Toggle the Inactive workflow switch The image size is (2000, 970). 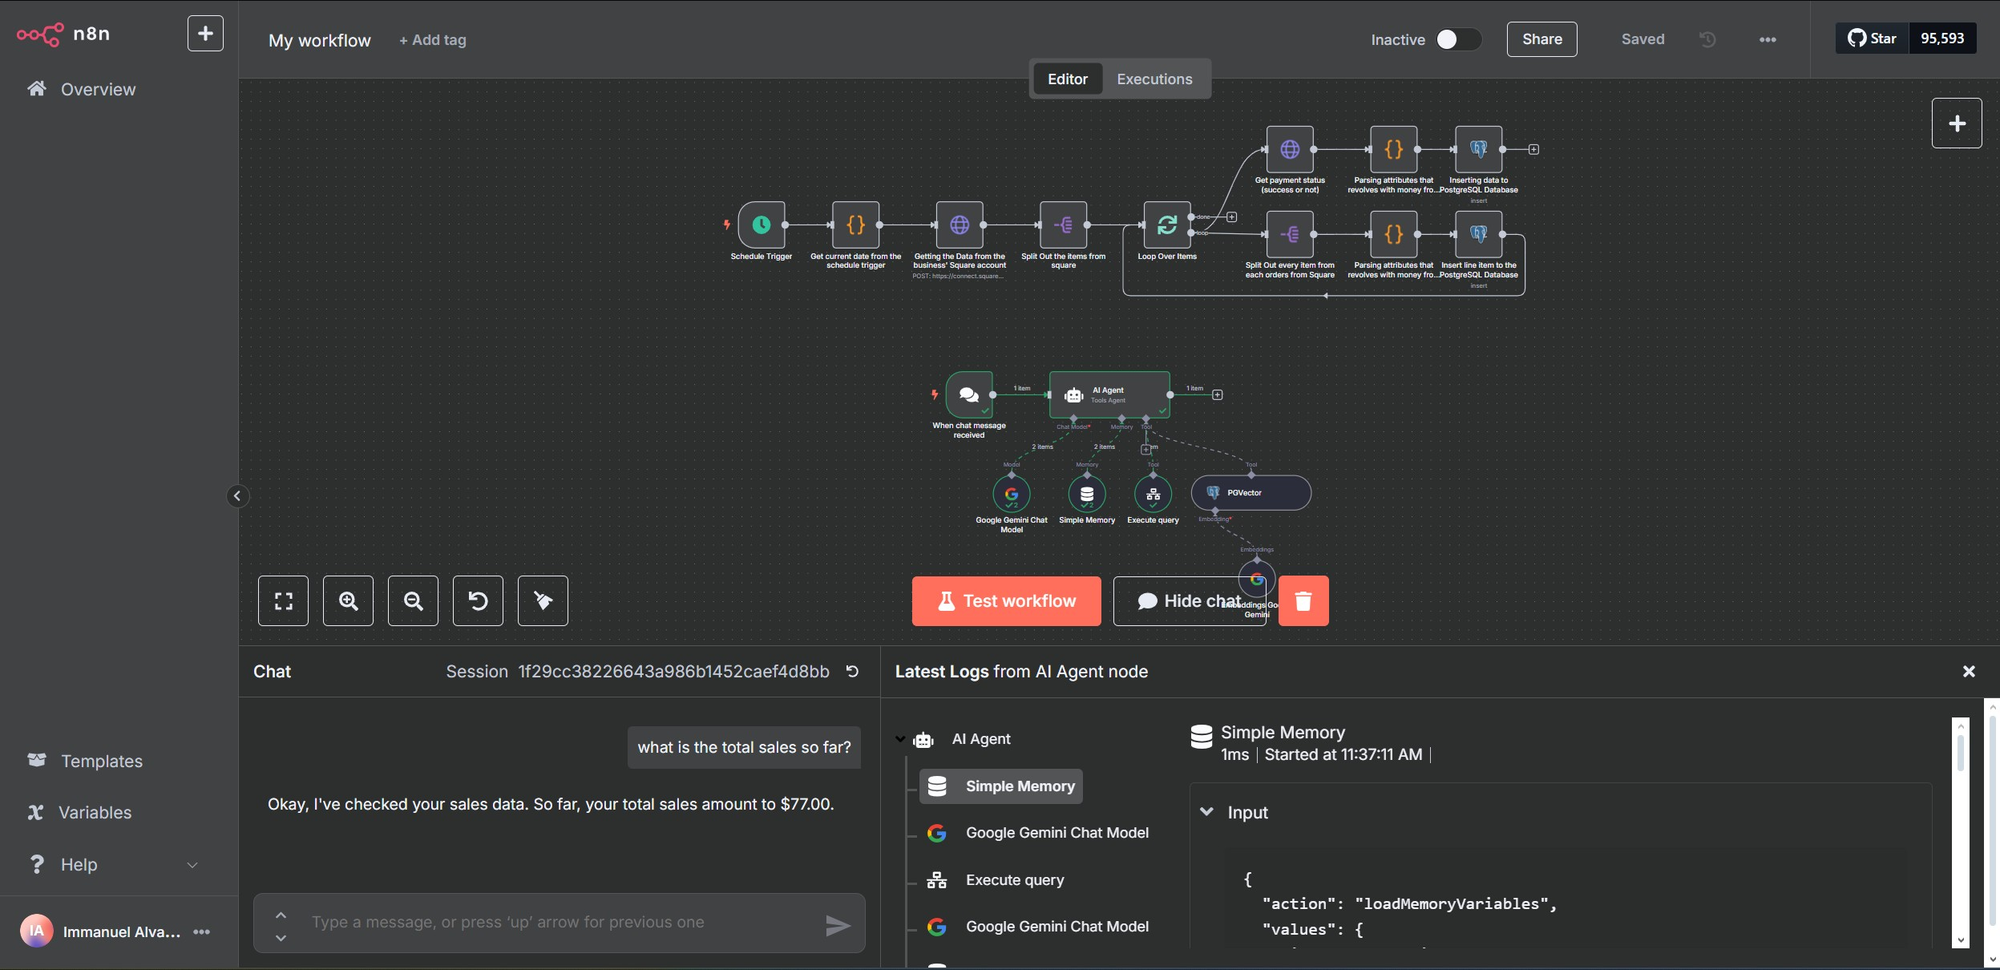click(1457, 39)
